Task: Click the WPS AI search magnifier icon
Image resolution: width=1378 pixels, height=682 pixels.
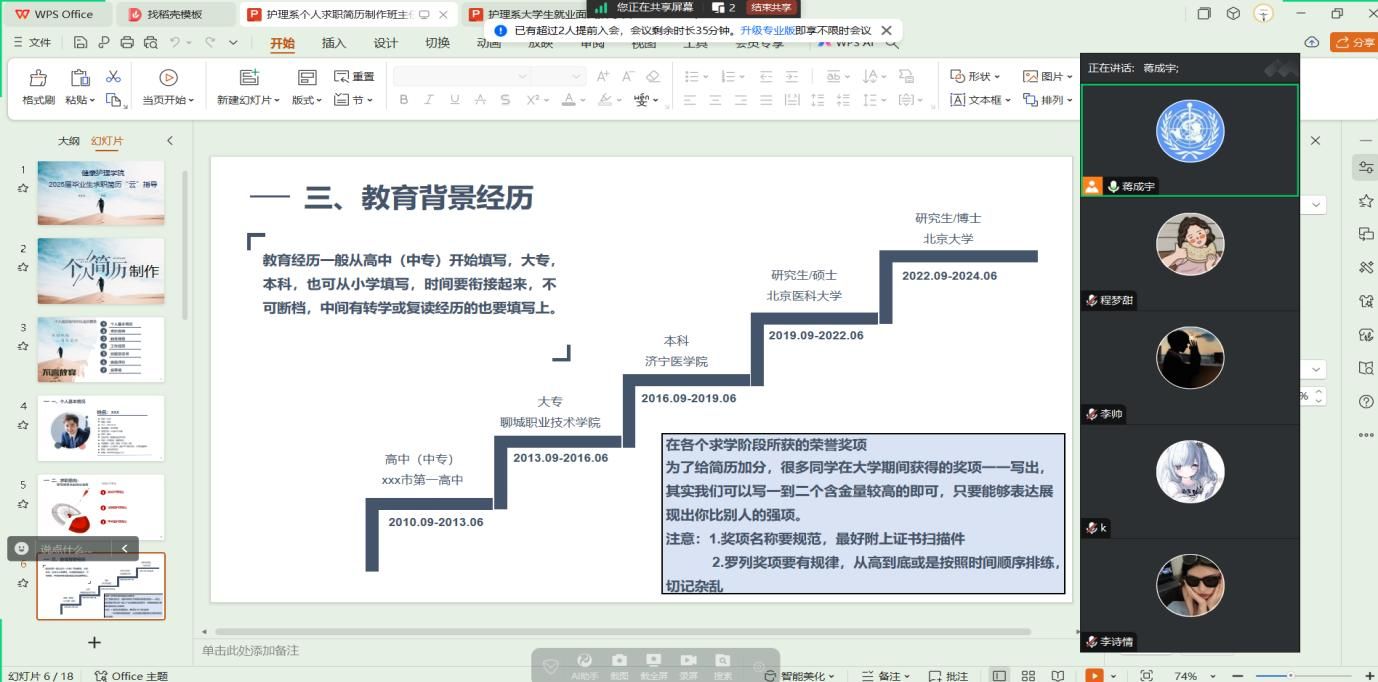Action: [892, 43]
